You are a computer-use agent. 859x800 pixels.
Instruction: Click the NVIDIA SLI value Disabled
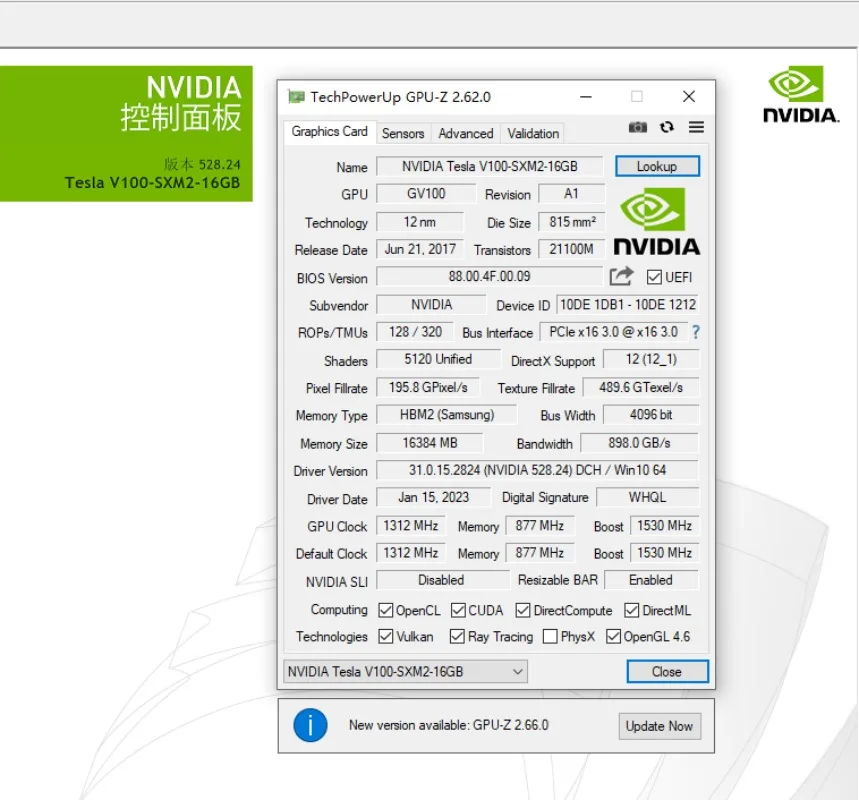point(442,580)
